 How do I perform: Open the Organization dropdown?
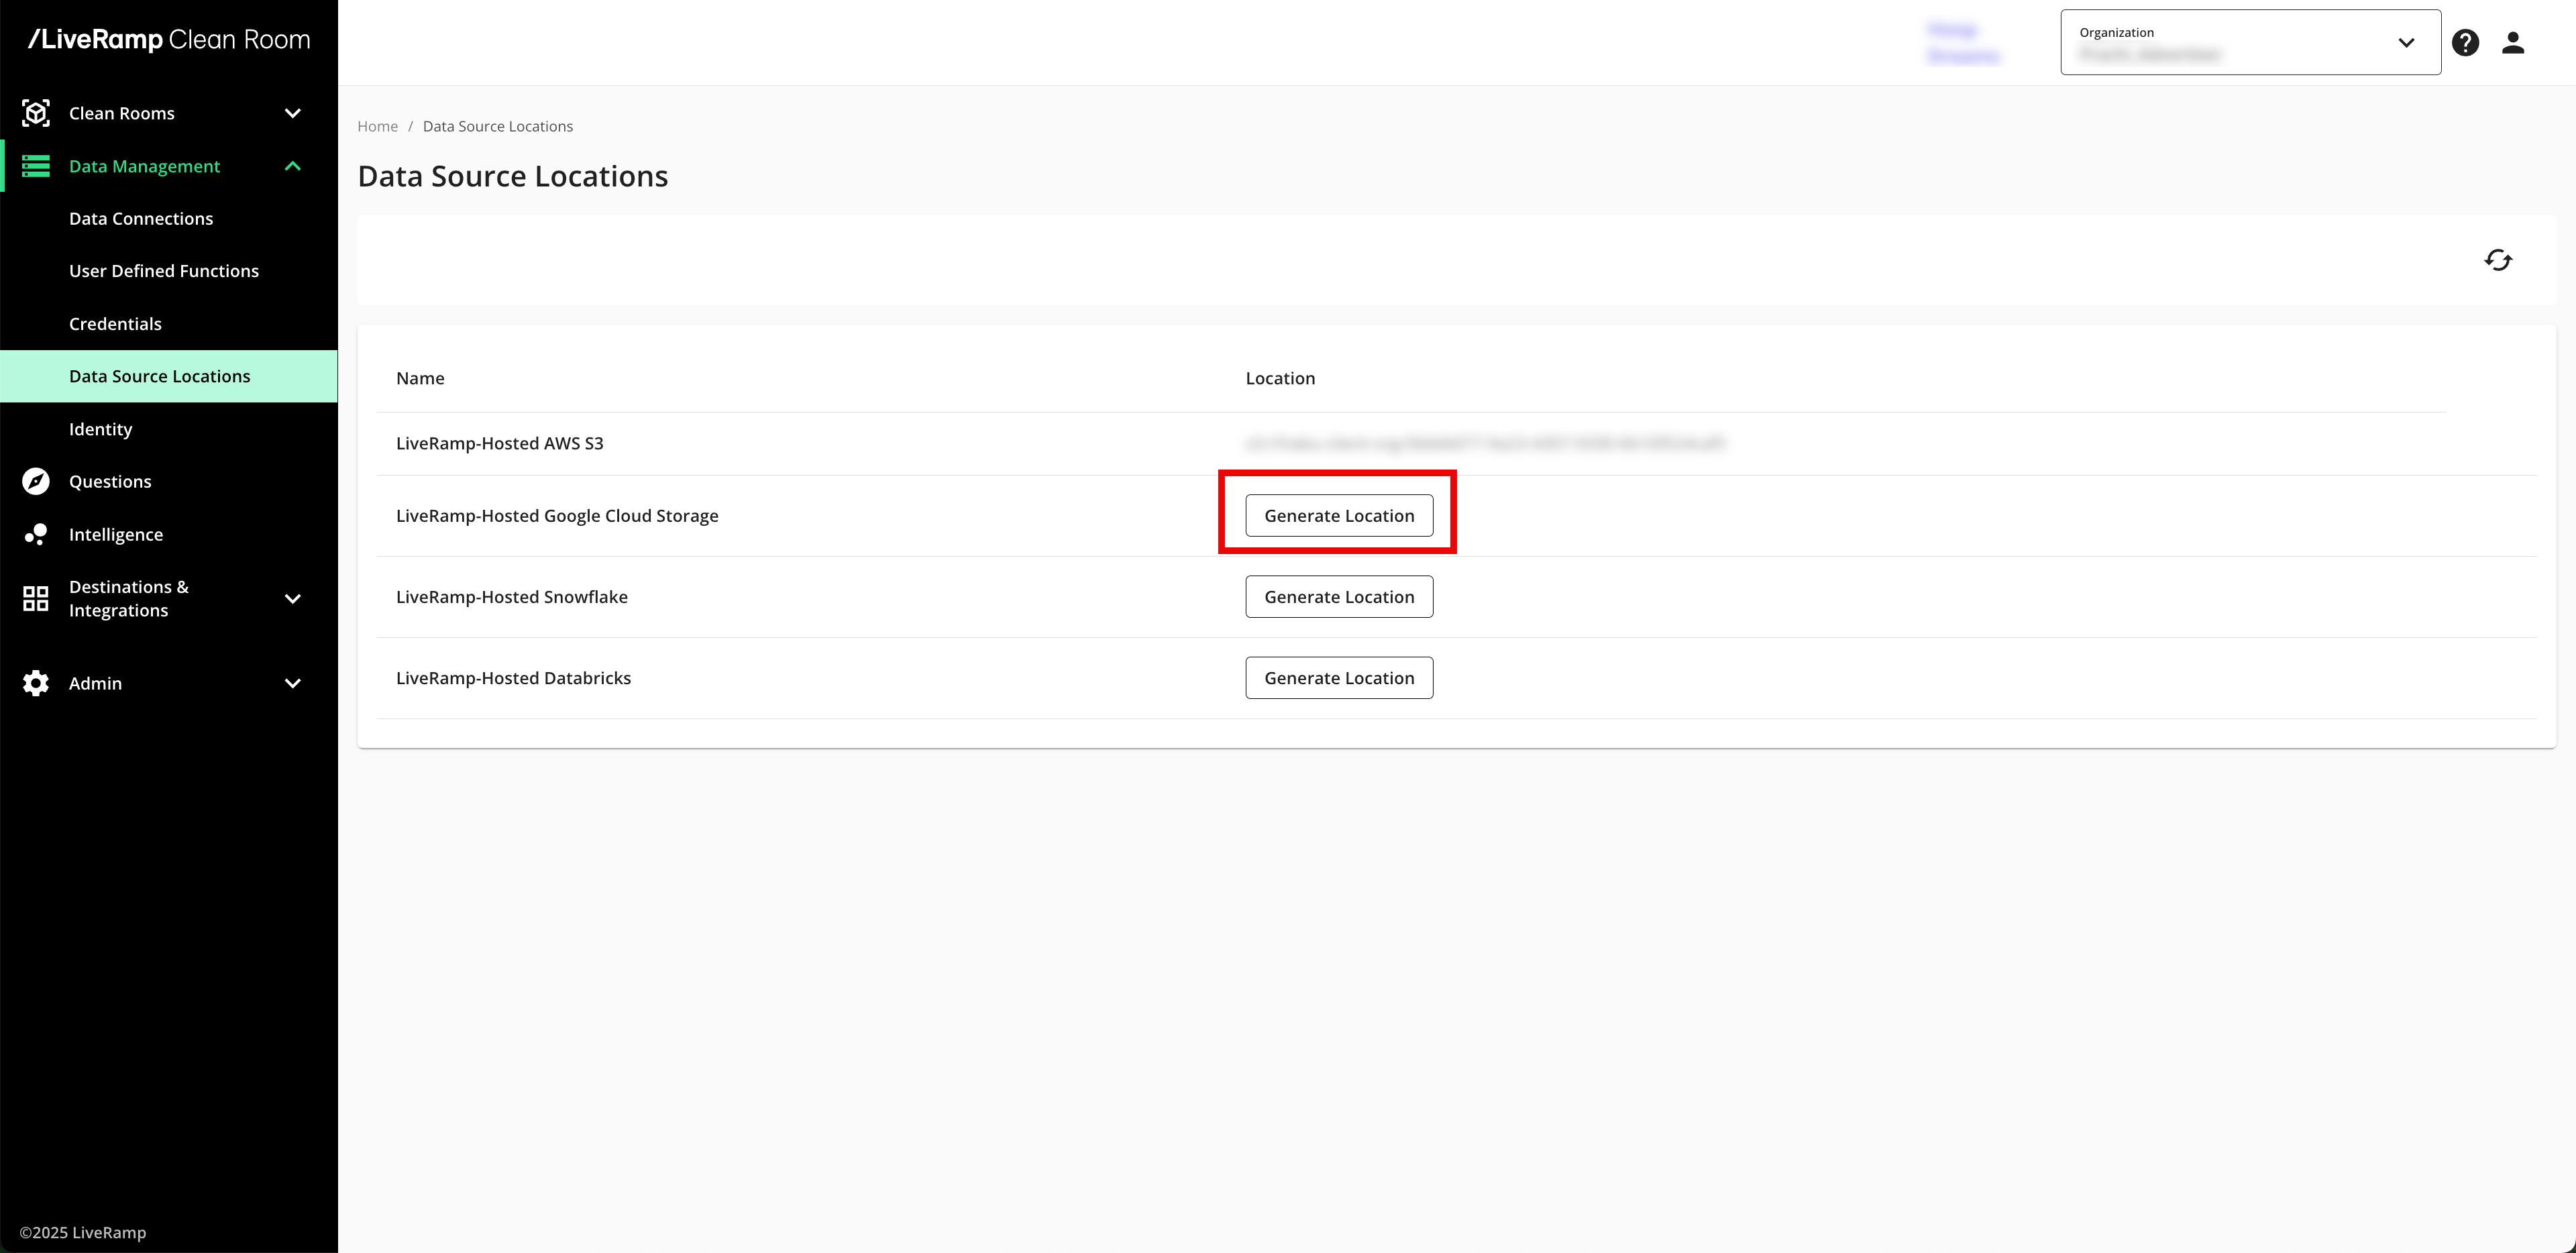(2250, 42)
